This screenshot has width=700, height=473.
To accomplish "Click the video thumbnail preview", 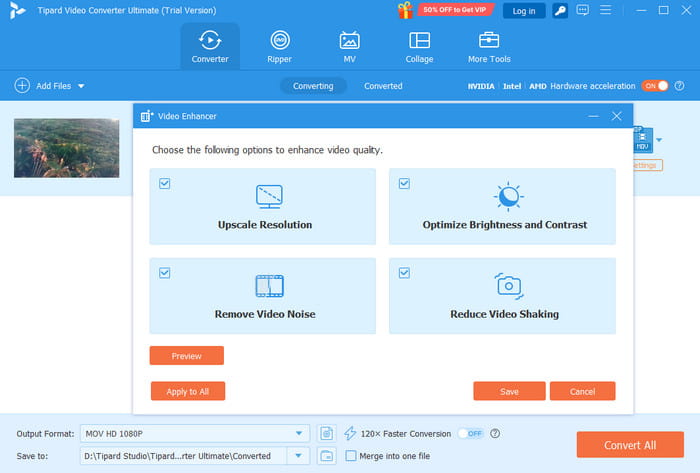I will [67, 148].
